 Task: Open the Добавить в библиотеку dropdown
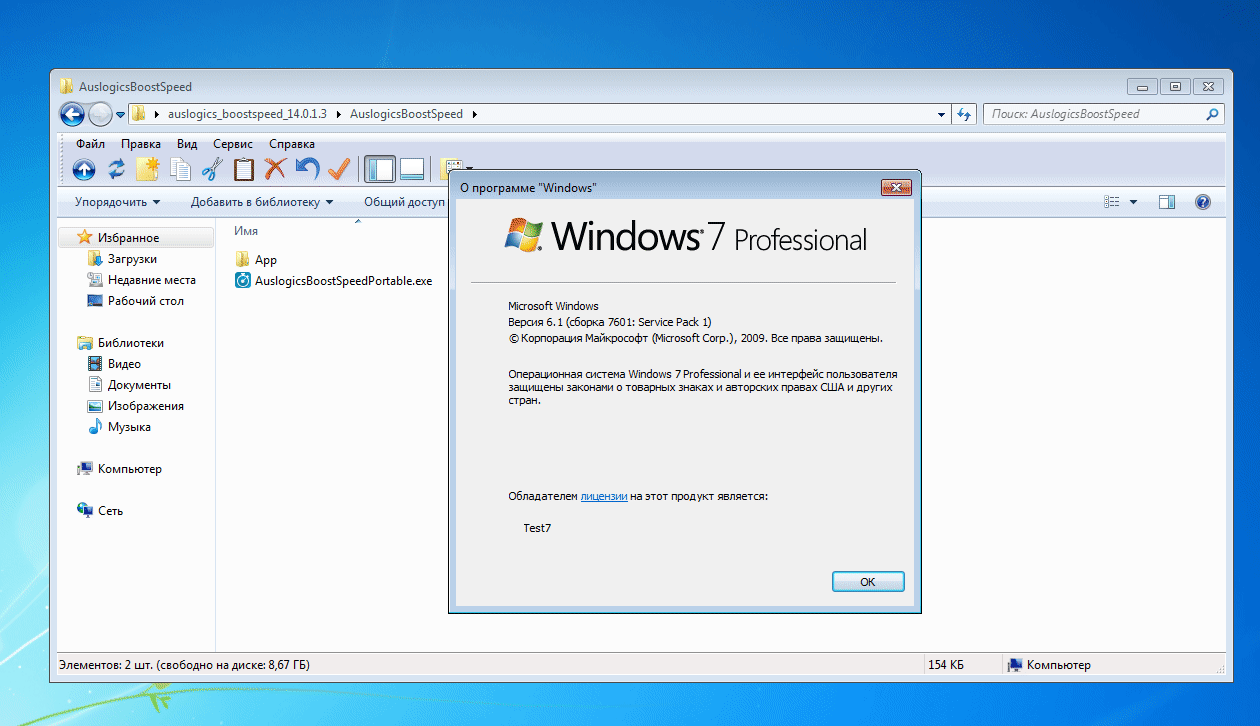tap(262, 202)
